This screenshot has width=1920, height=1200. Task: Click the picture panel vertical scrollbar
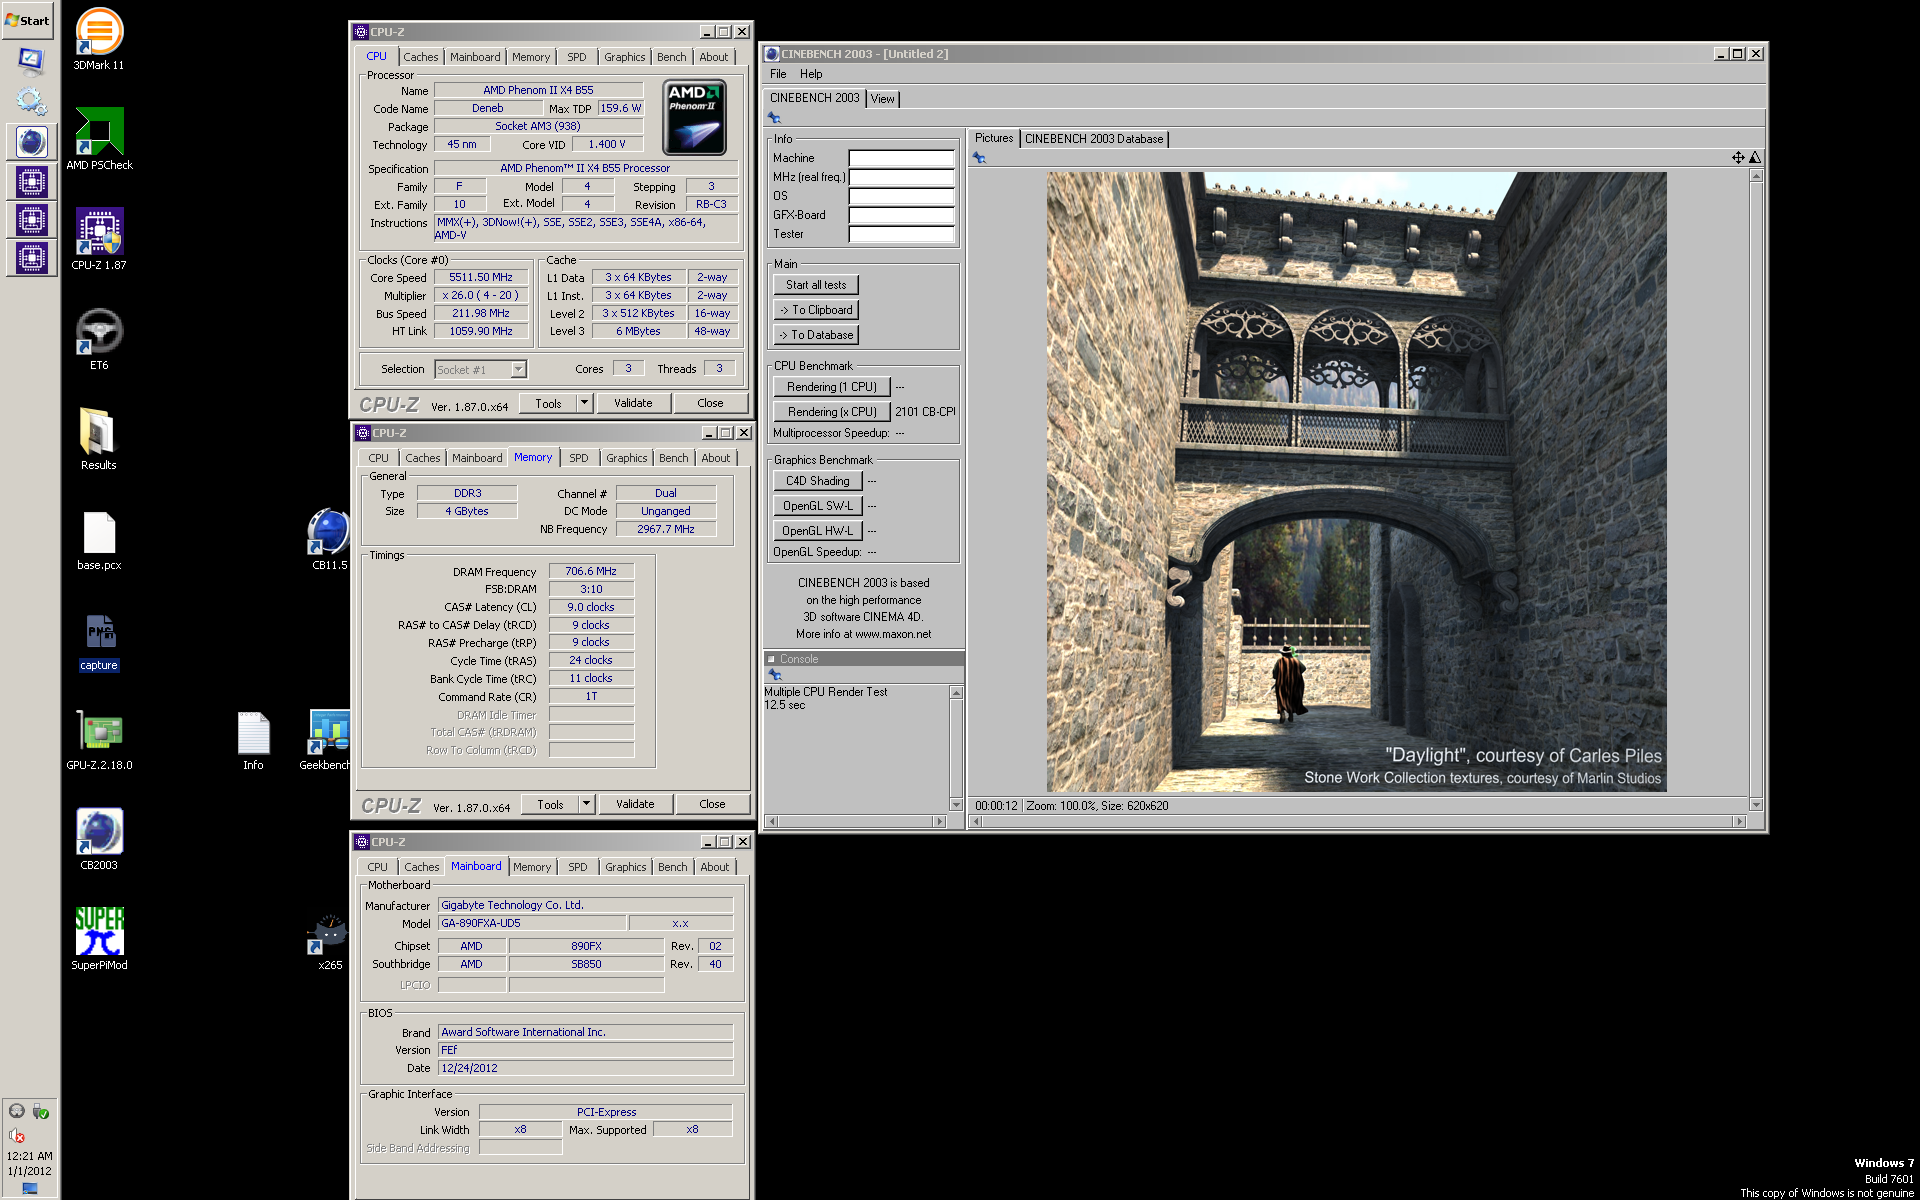coord(1756,490)
